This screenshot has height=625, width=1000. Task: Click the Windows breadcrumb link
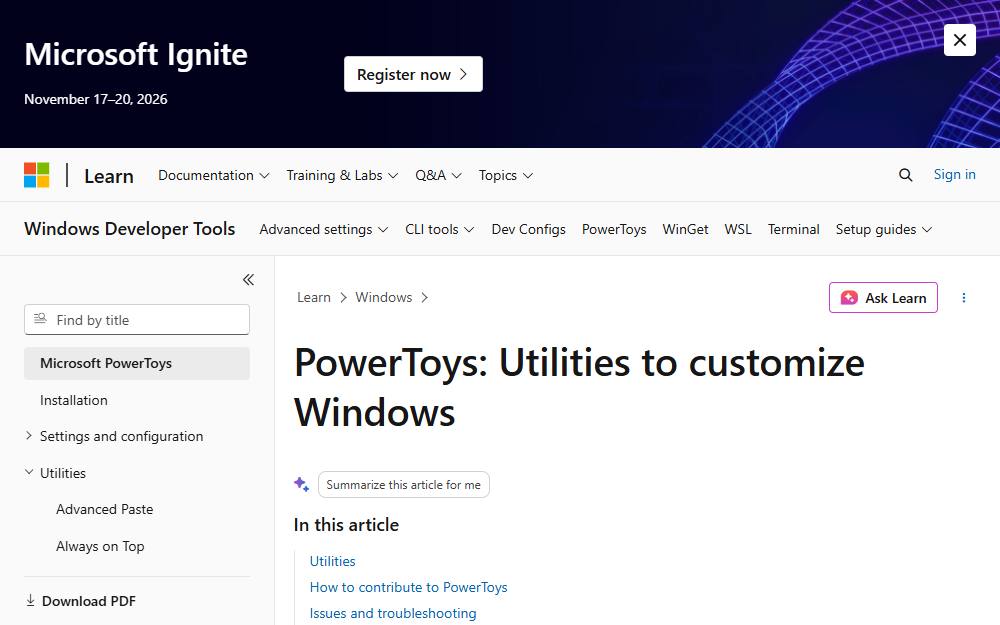(x=383, y=297)
